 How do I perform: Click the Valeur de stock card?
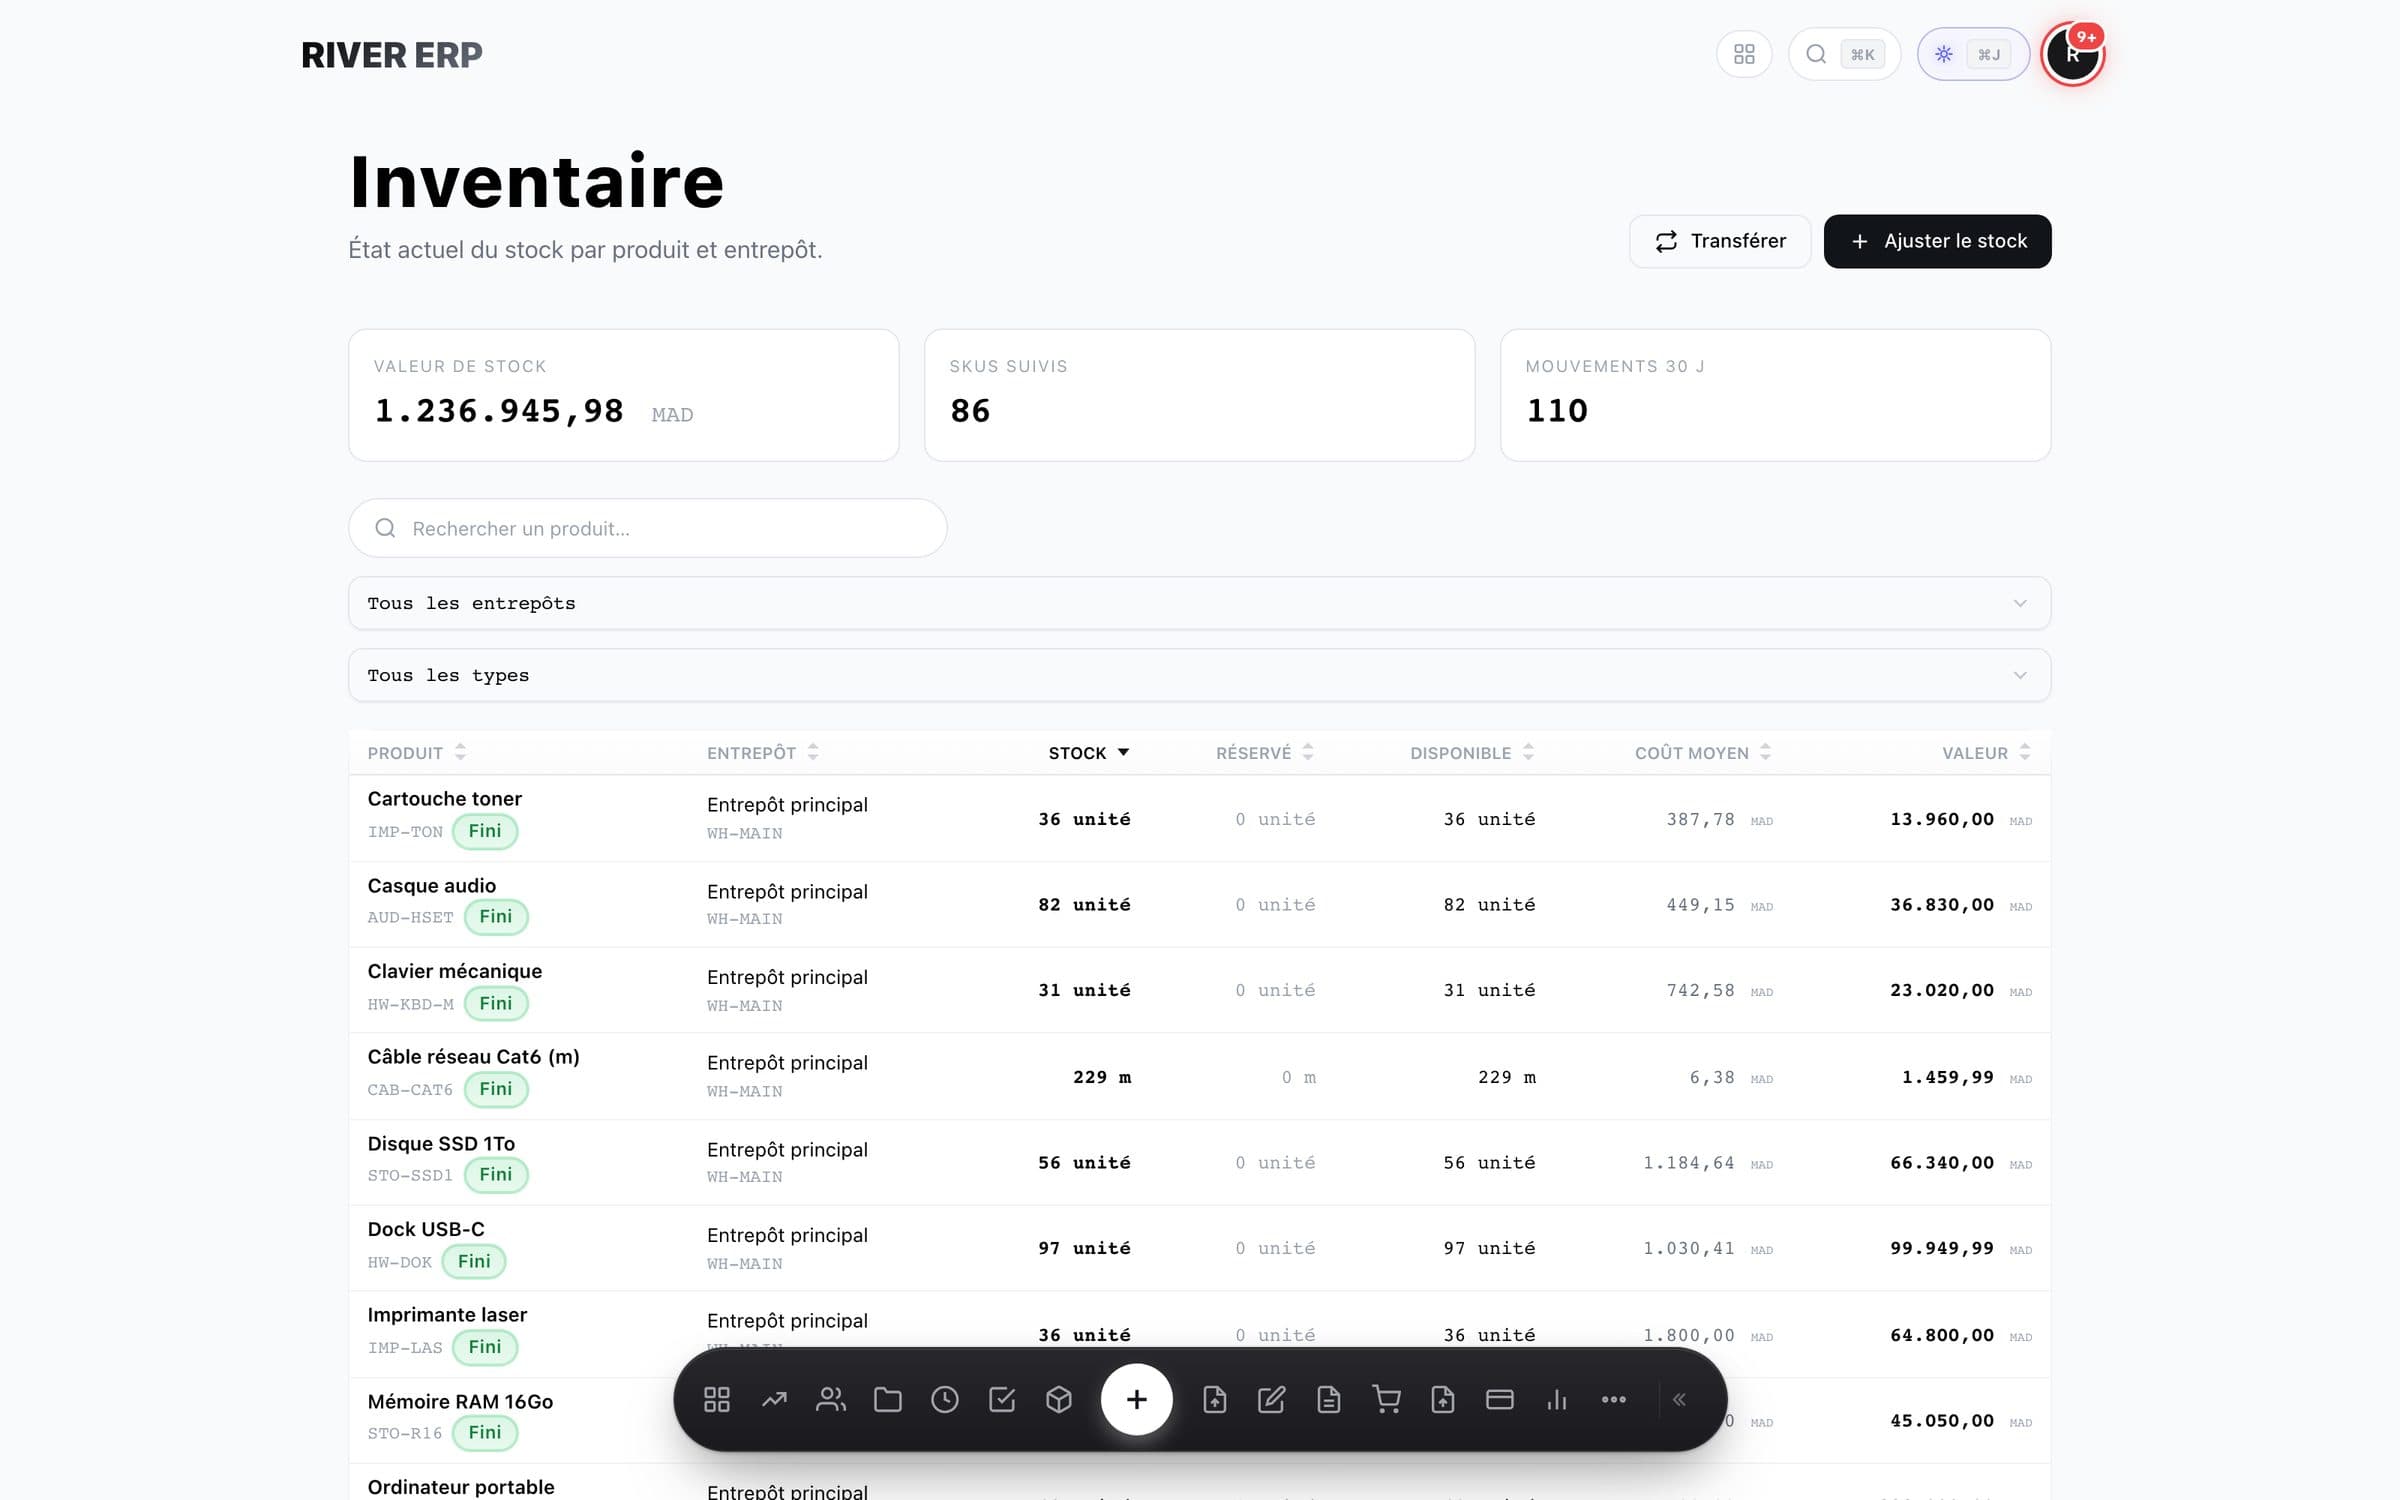[x=623, y=395]
